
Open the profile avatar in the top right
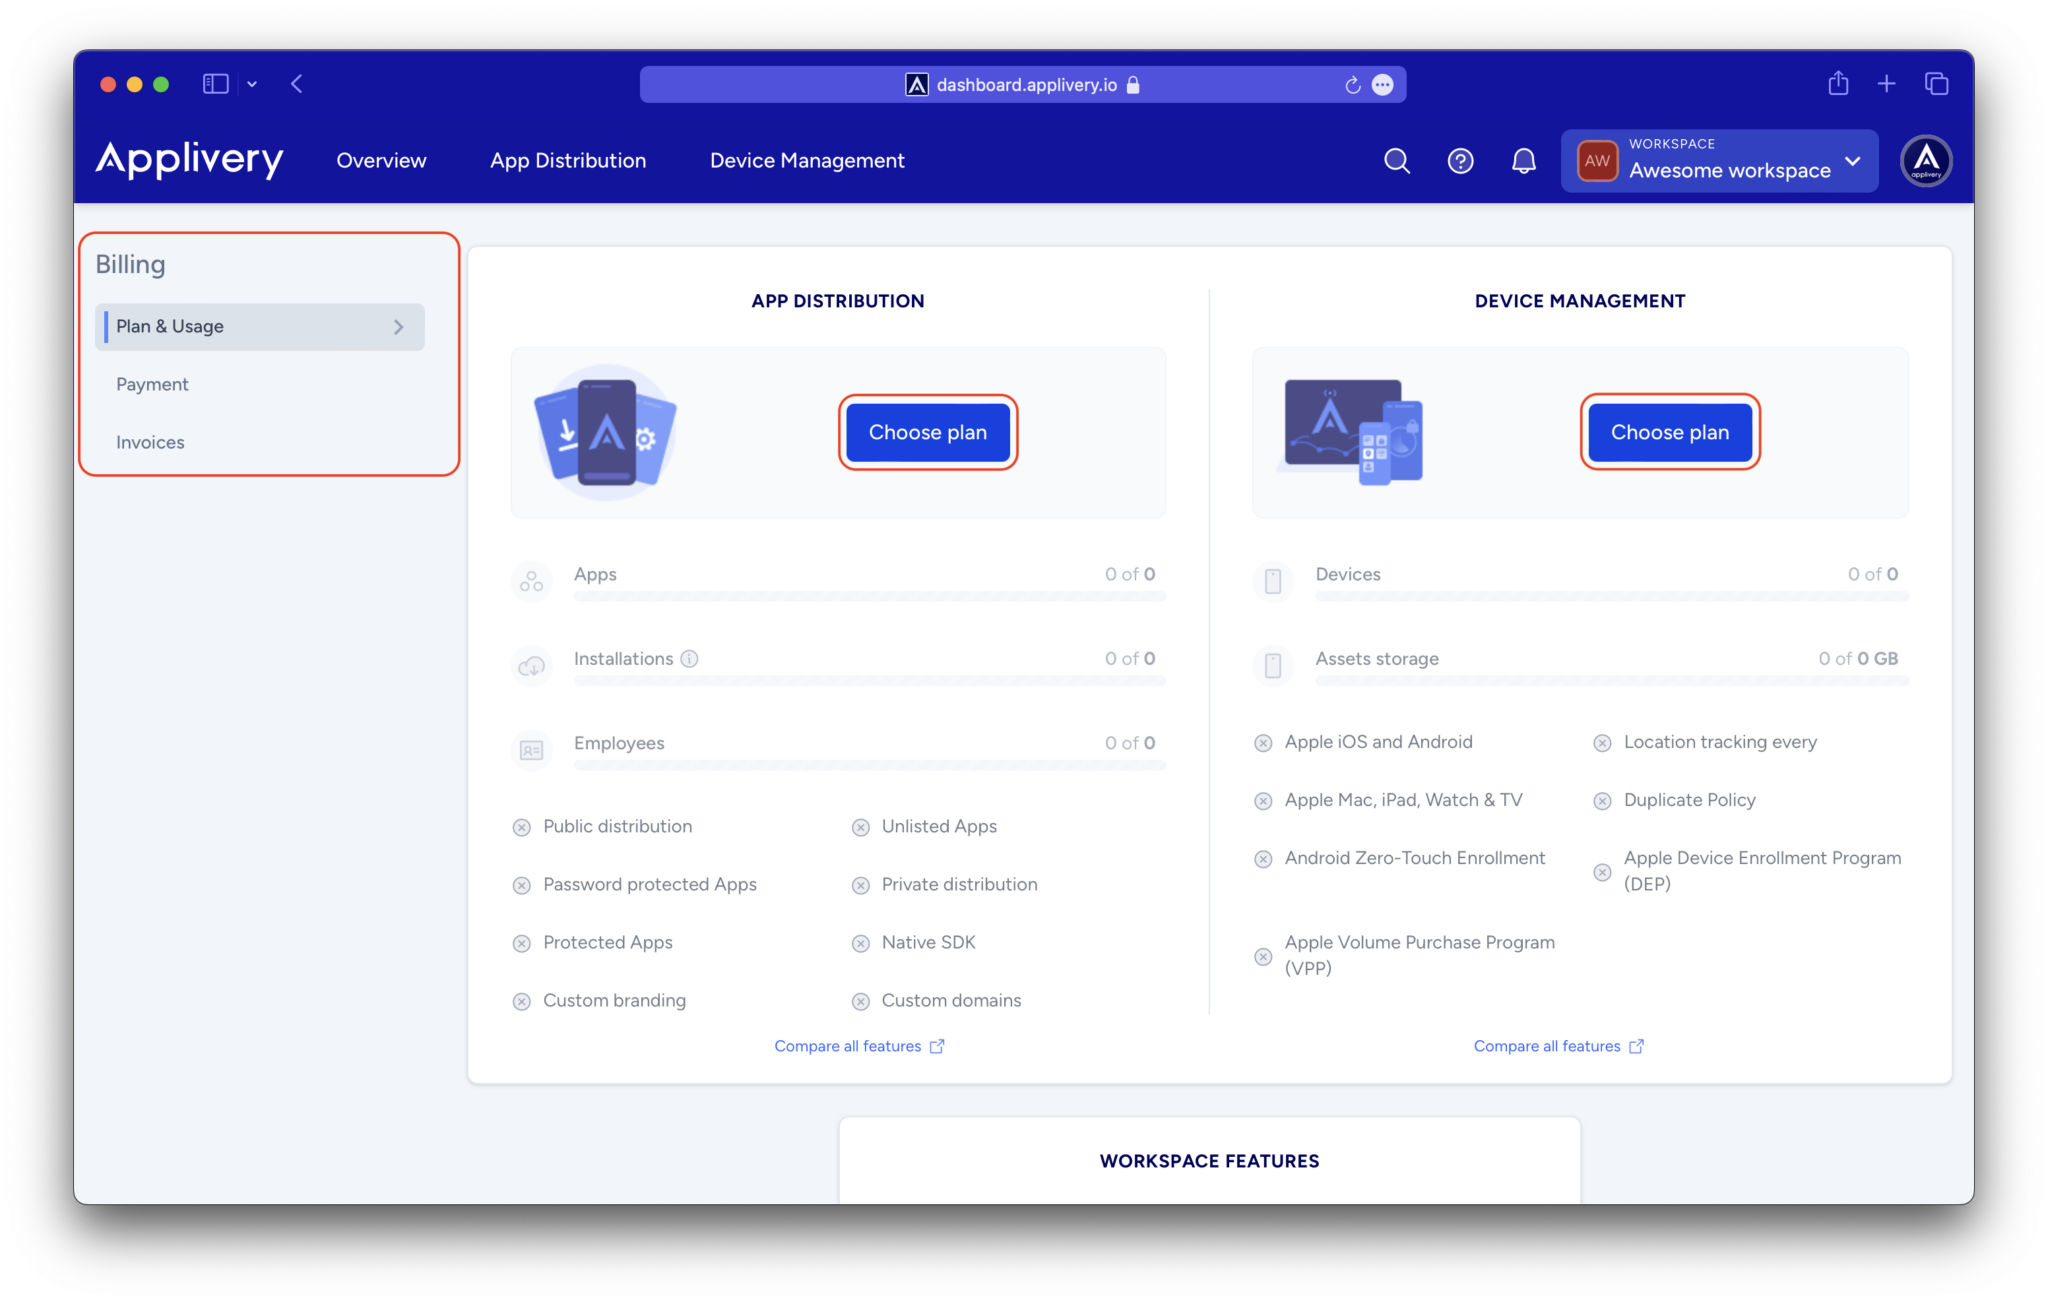(1925, 160)
